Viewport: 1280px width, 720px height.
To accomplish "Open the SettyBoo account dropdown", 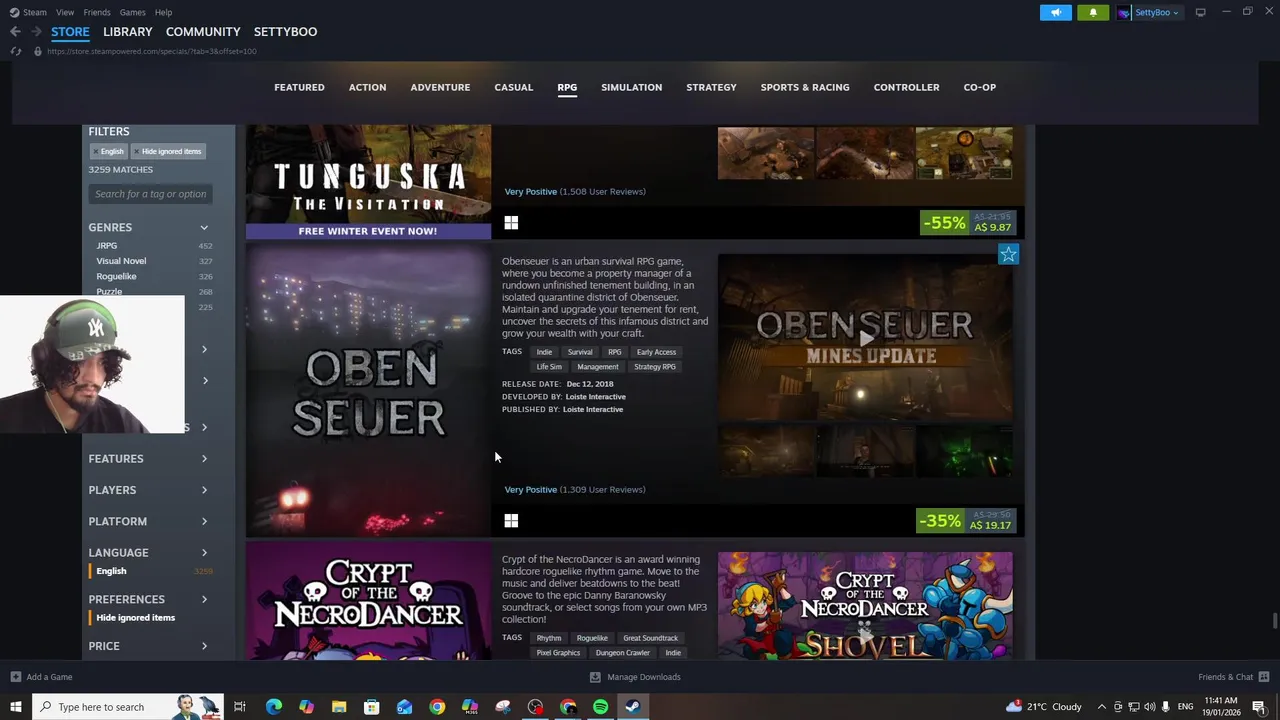I will 1157,12.
